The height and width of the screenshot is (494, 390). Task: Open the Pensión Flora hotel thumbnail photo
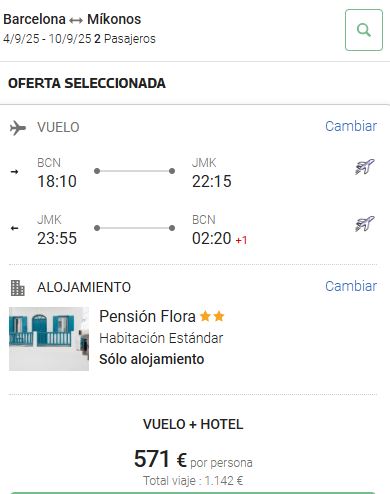(49, 339)
